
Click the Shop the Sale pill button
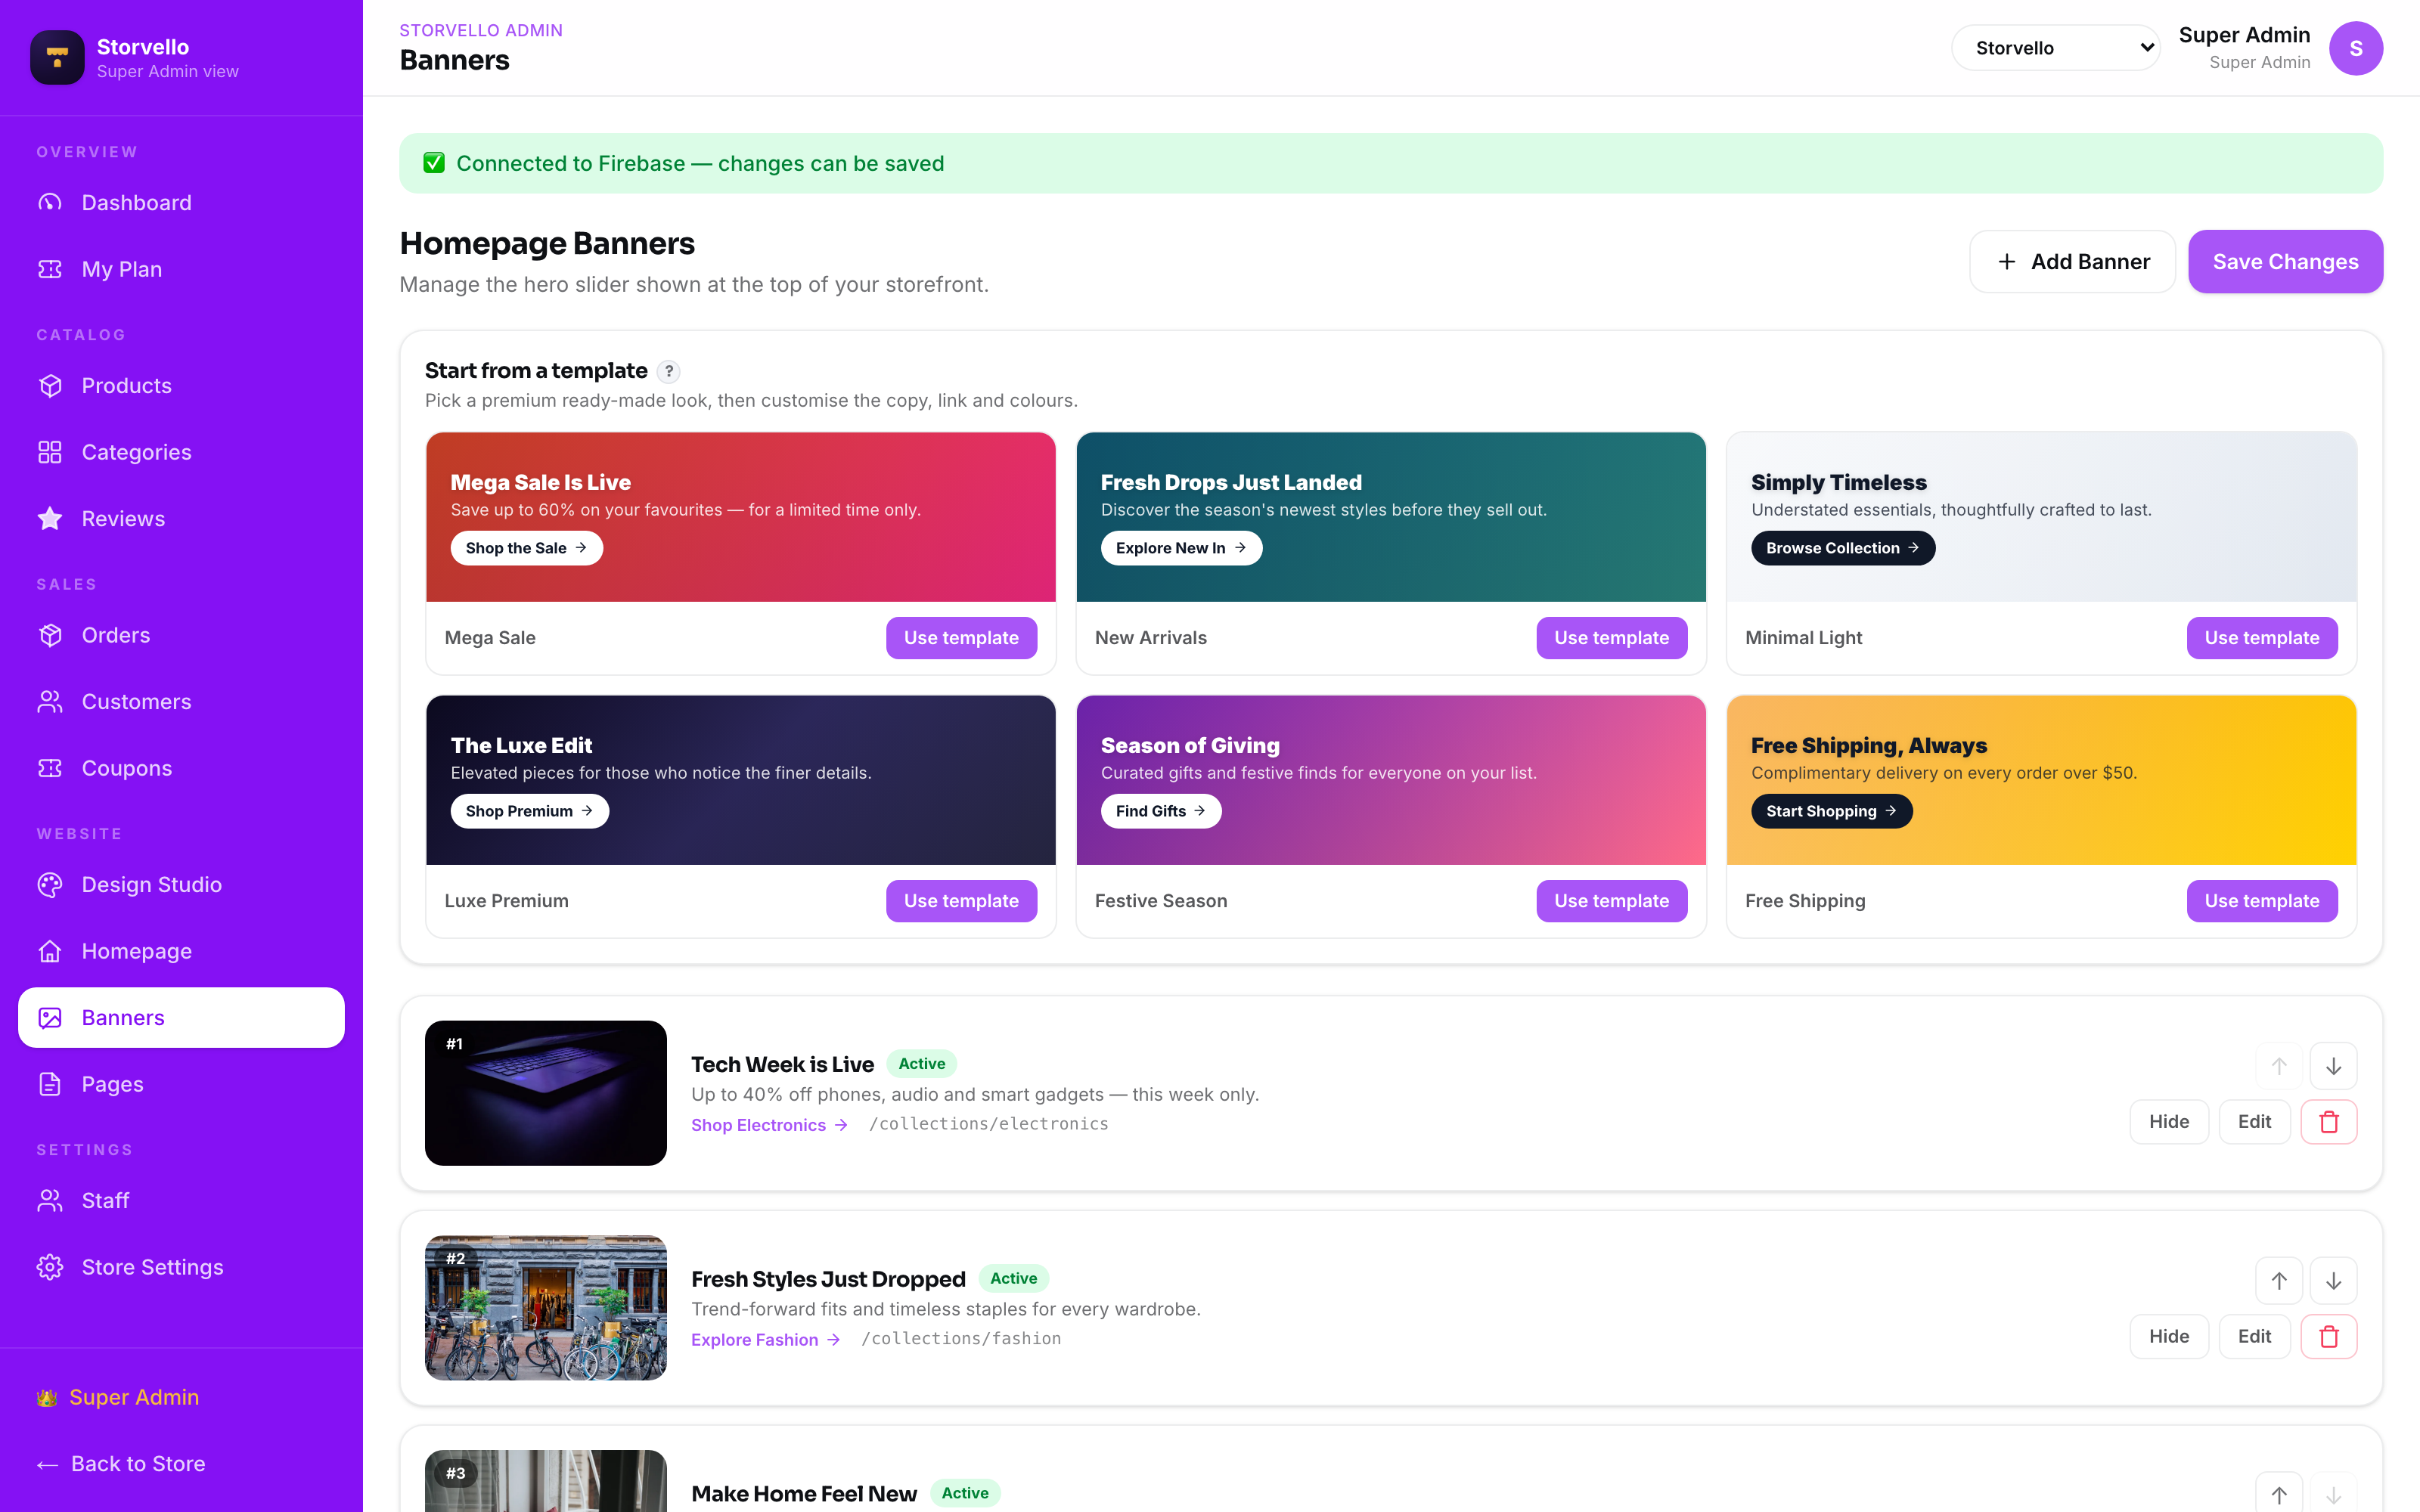[x=526, y=548]
